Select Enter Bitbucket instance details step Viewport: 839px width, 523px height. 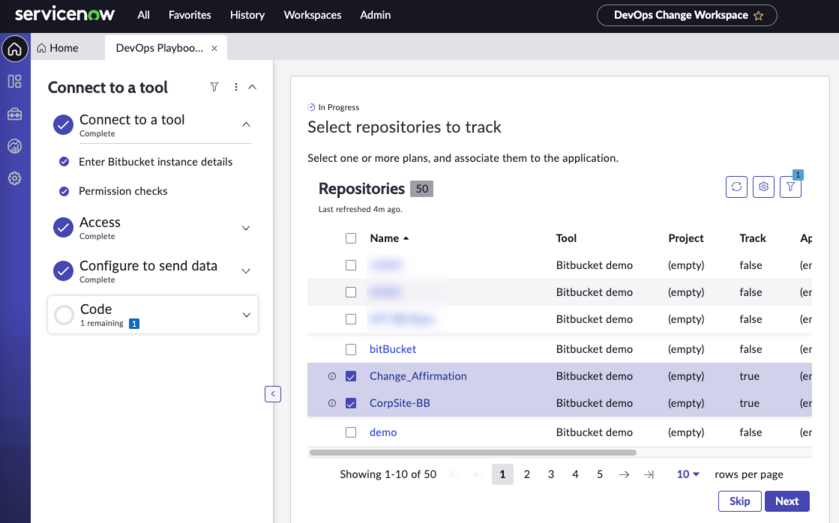click(x=155, y=162)
